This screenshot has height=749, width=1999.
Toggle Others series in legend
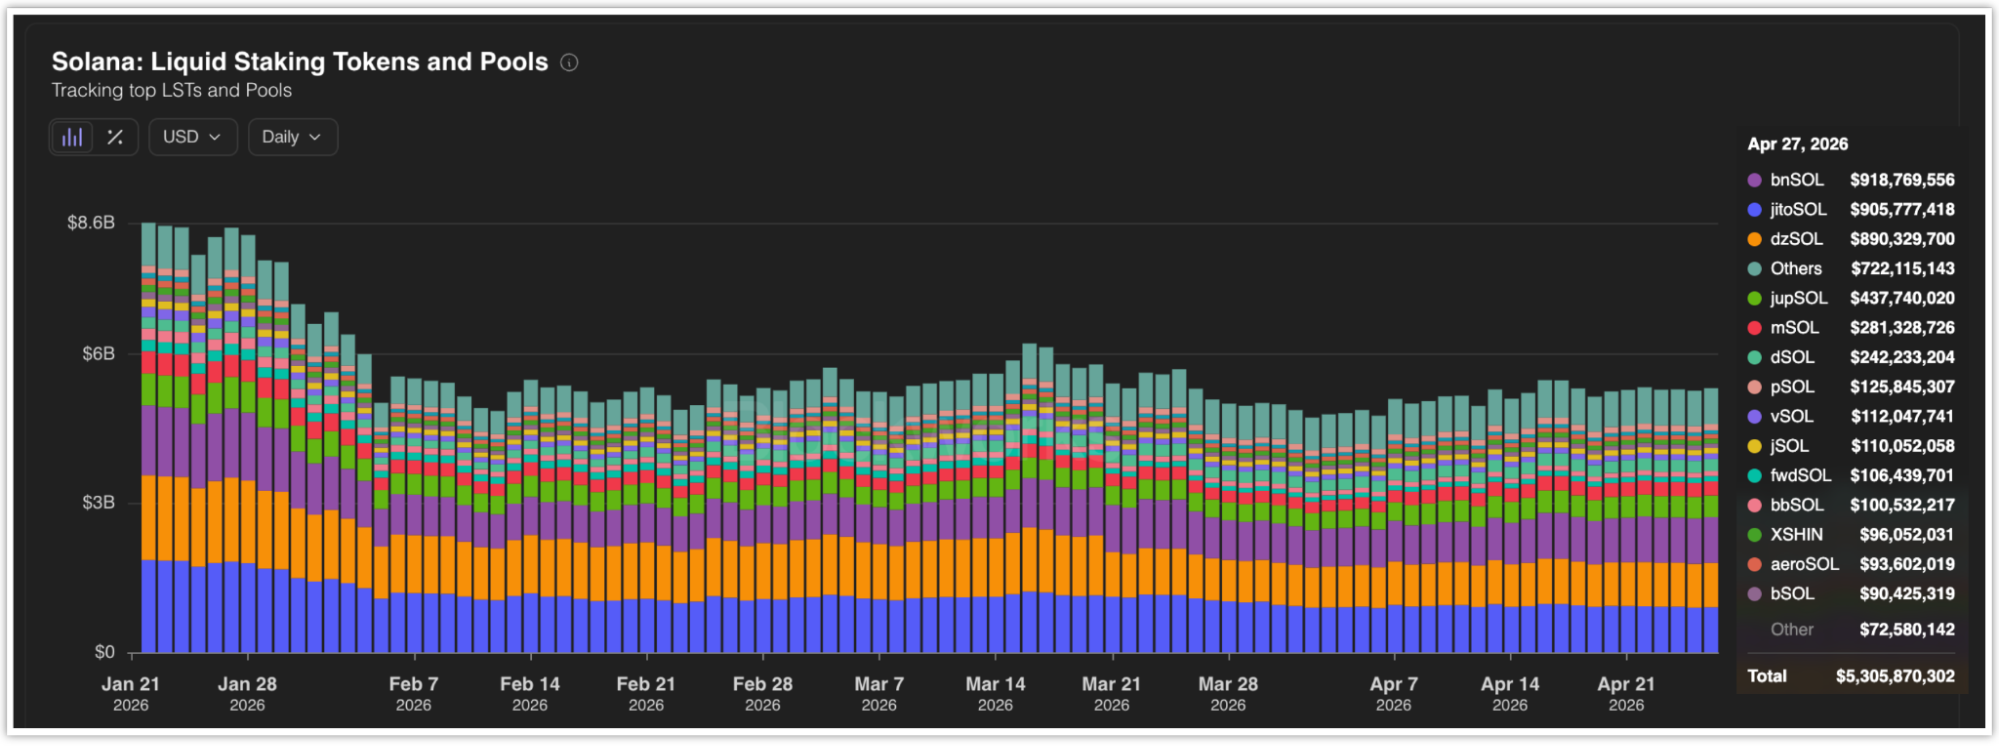click(x=1795, y=269)
